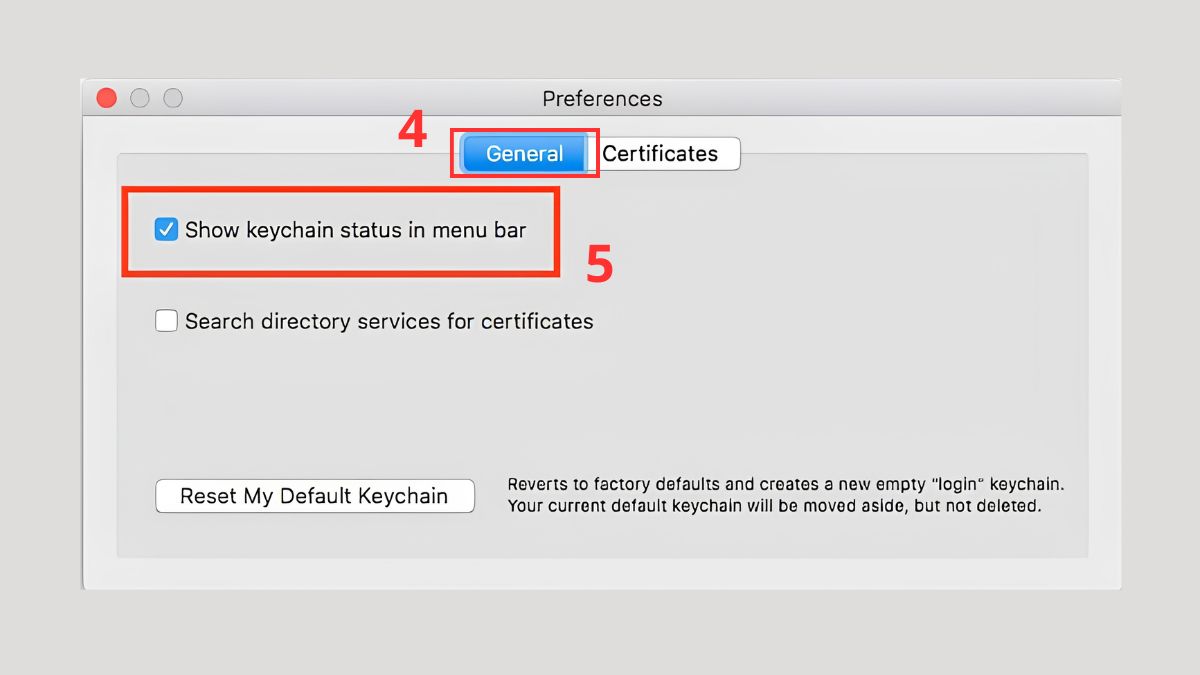
Task: Click the disabled zoom window button
Action: (x=173, y=98)
